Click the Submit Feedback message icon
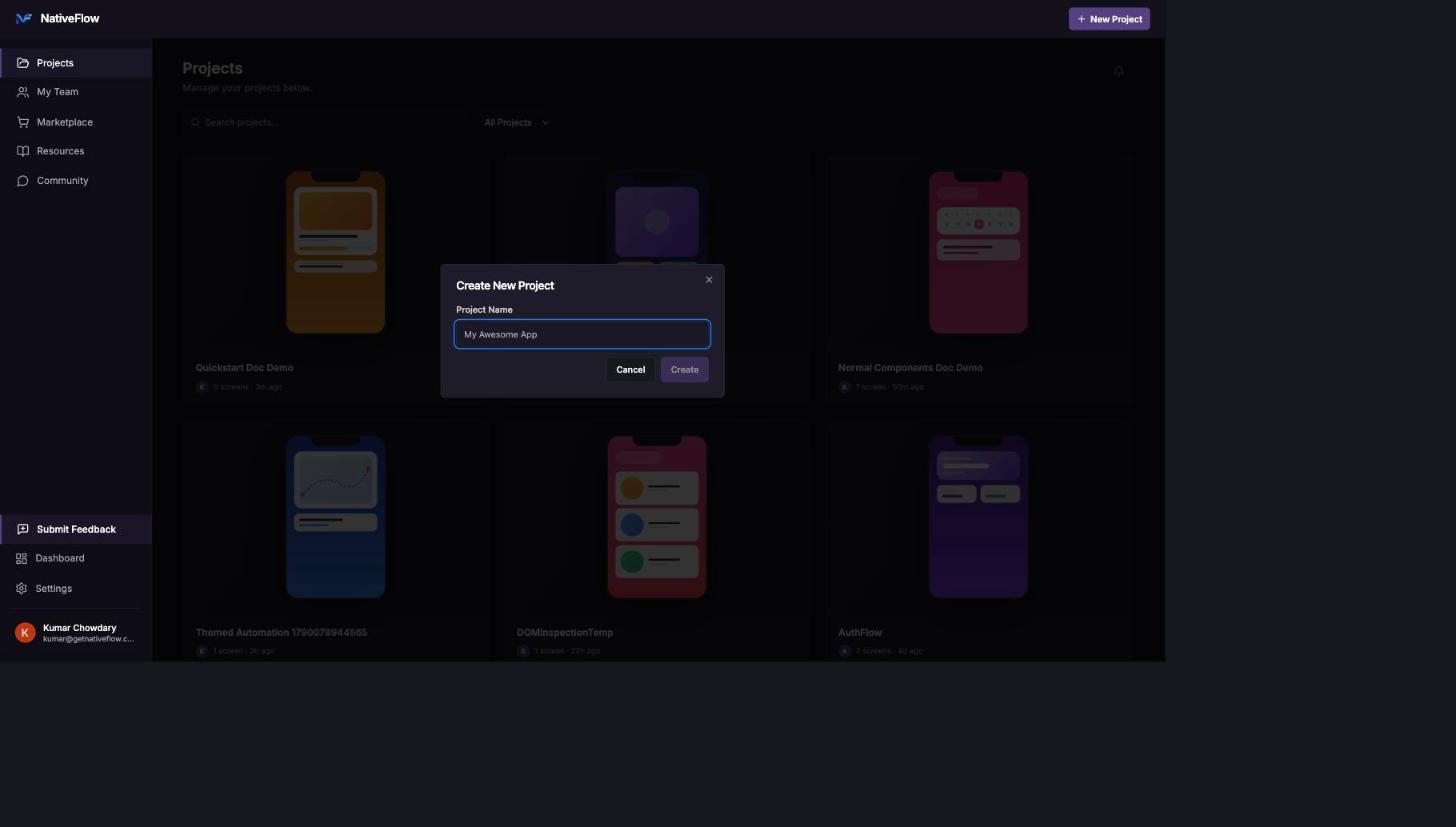This screenshot has height=827, width=1456. [x=23, y=529]
